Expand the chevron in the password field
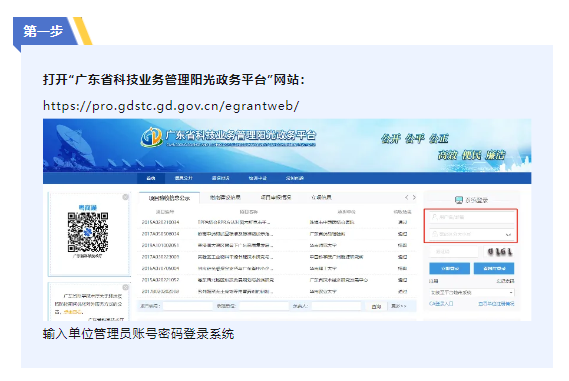Viewport: 569px width, 381px height. (508, 235)
